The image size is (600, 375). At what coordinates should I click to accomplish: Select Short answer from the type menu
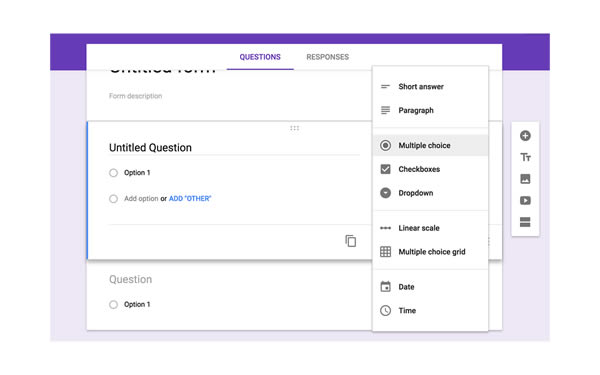point(430,86)
